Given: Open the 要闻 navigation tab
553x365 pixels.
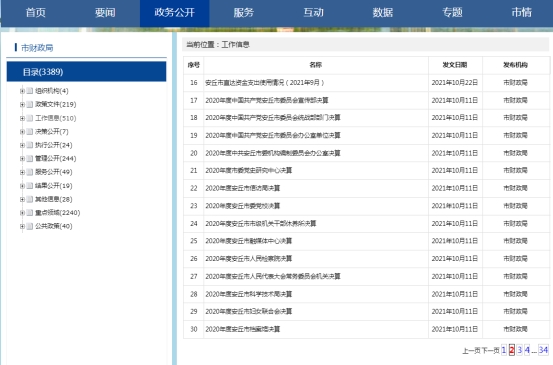Looking at the screenshot, I should coord(105,13).
